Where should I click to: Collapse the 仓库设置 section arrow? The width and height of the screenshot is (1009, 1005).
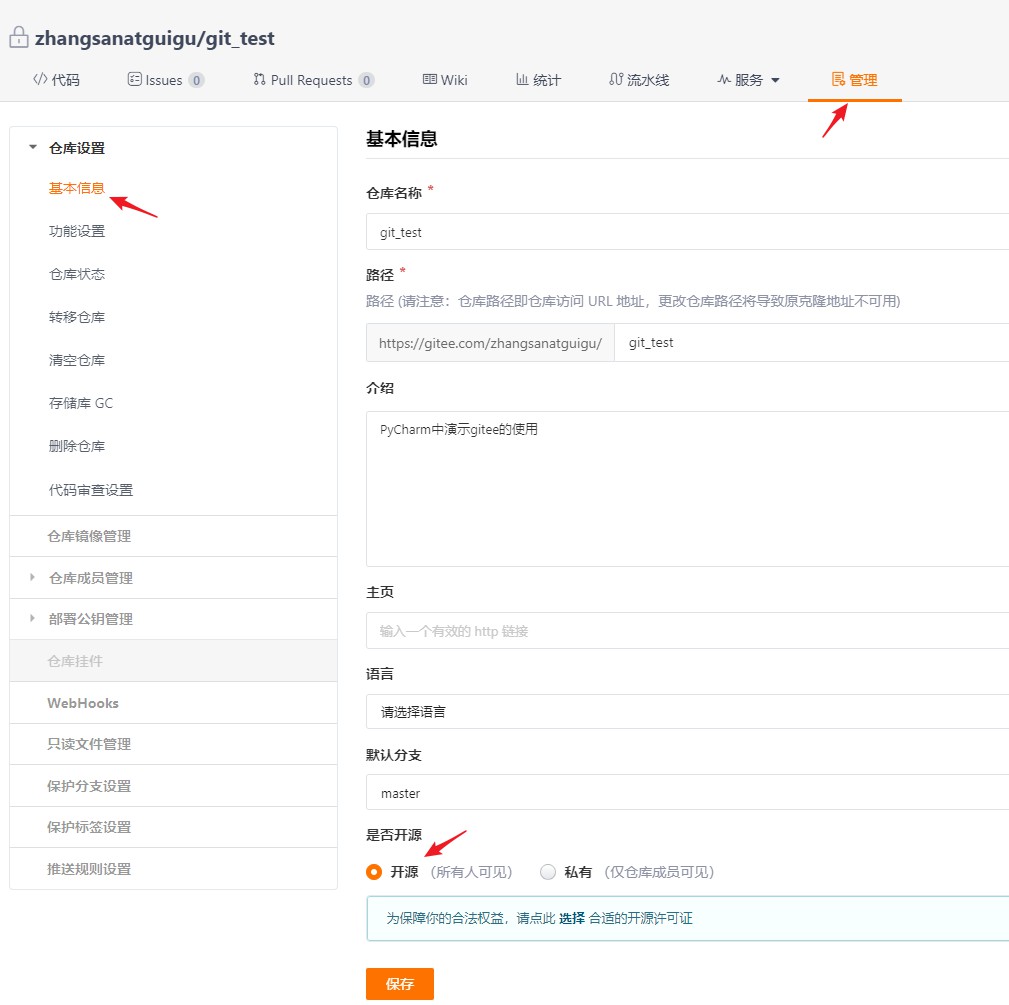(33, 147)
